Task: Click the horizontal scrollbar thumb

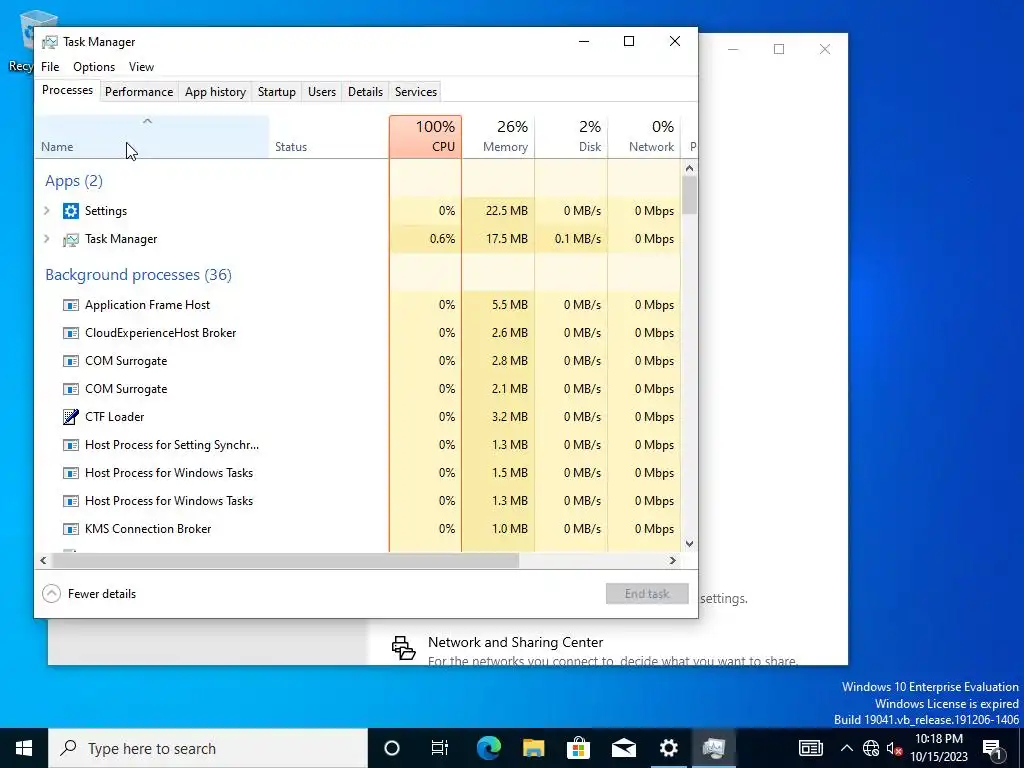Action: (285, 560)
